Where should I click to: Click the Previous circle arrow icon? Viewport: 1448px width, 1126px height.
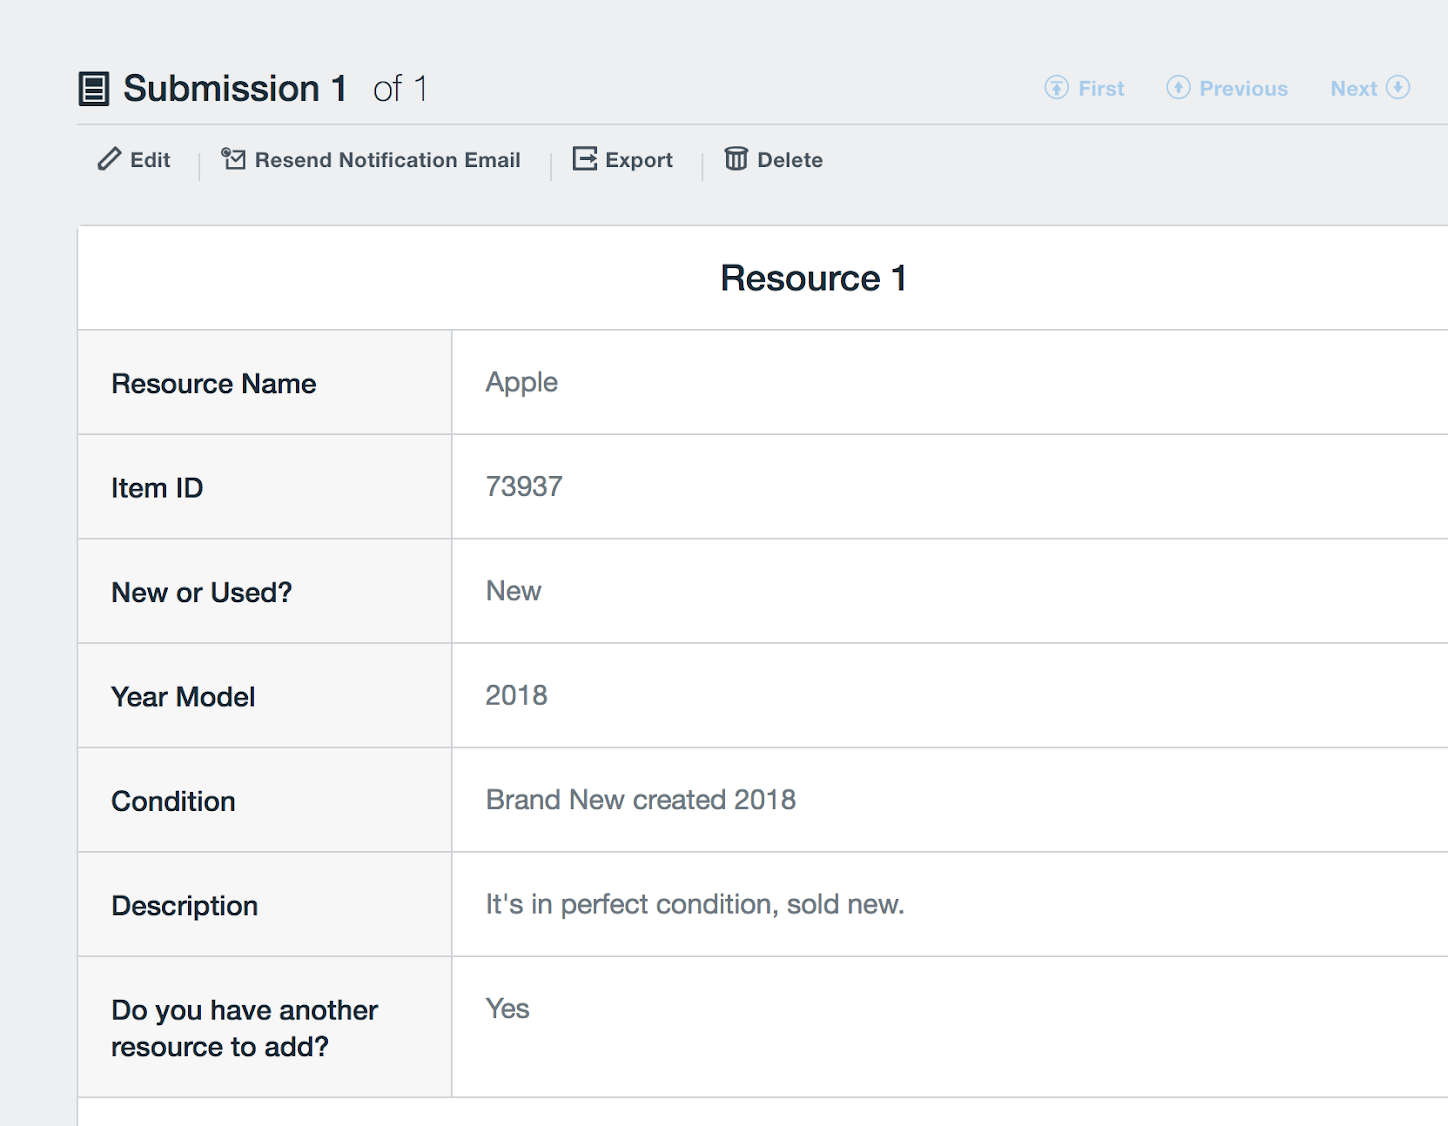tap(1178, 88)
